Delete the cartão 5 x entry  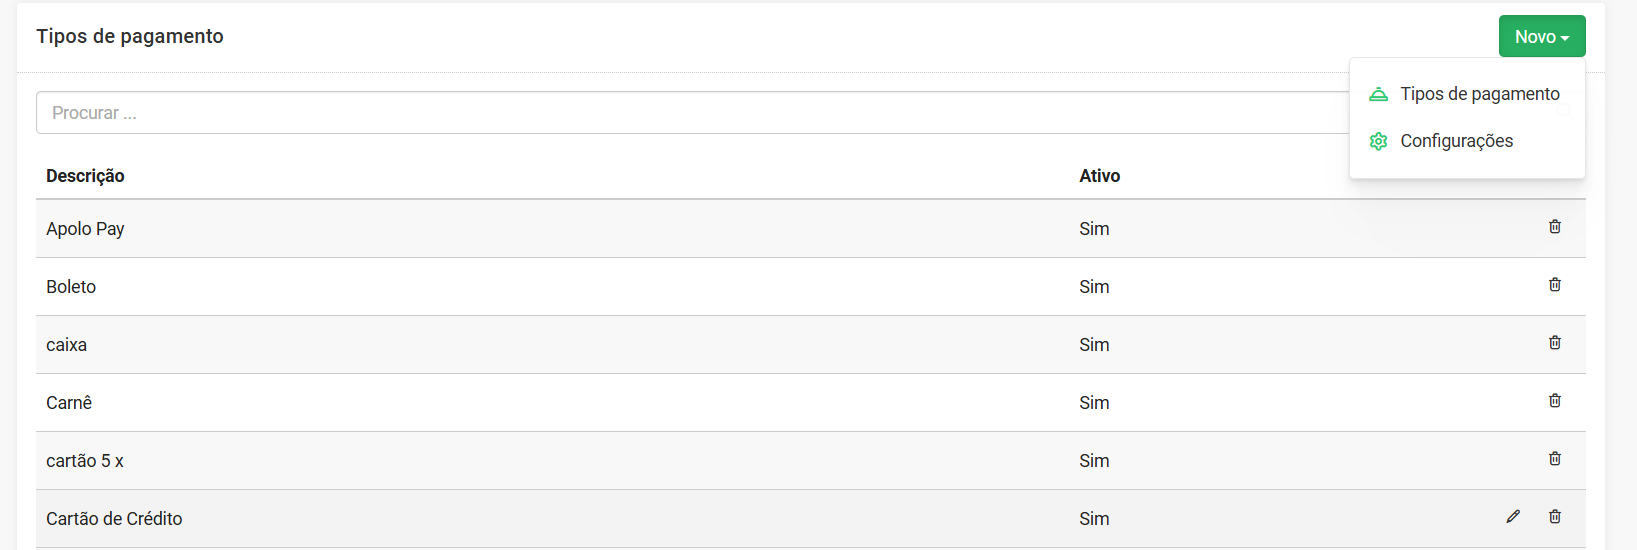tap(1555, 459)
